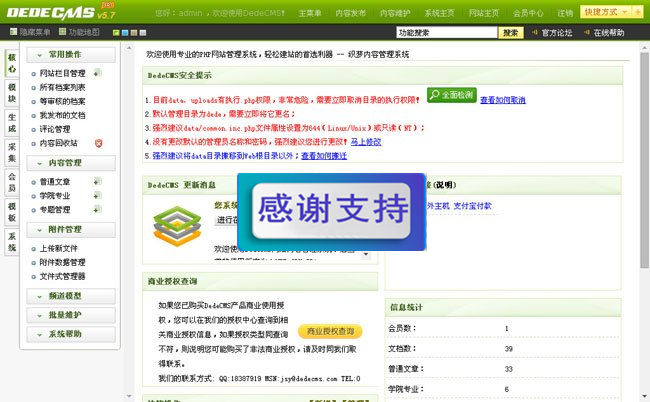The height and width of the screenshot is (402, 650).
Task: Select the 模块 vertical tab
Action: coord(12,93)
